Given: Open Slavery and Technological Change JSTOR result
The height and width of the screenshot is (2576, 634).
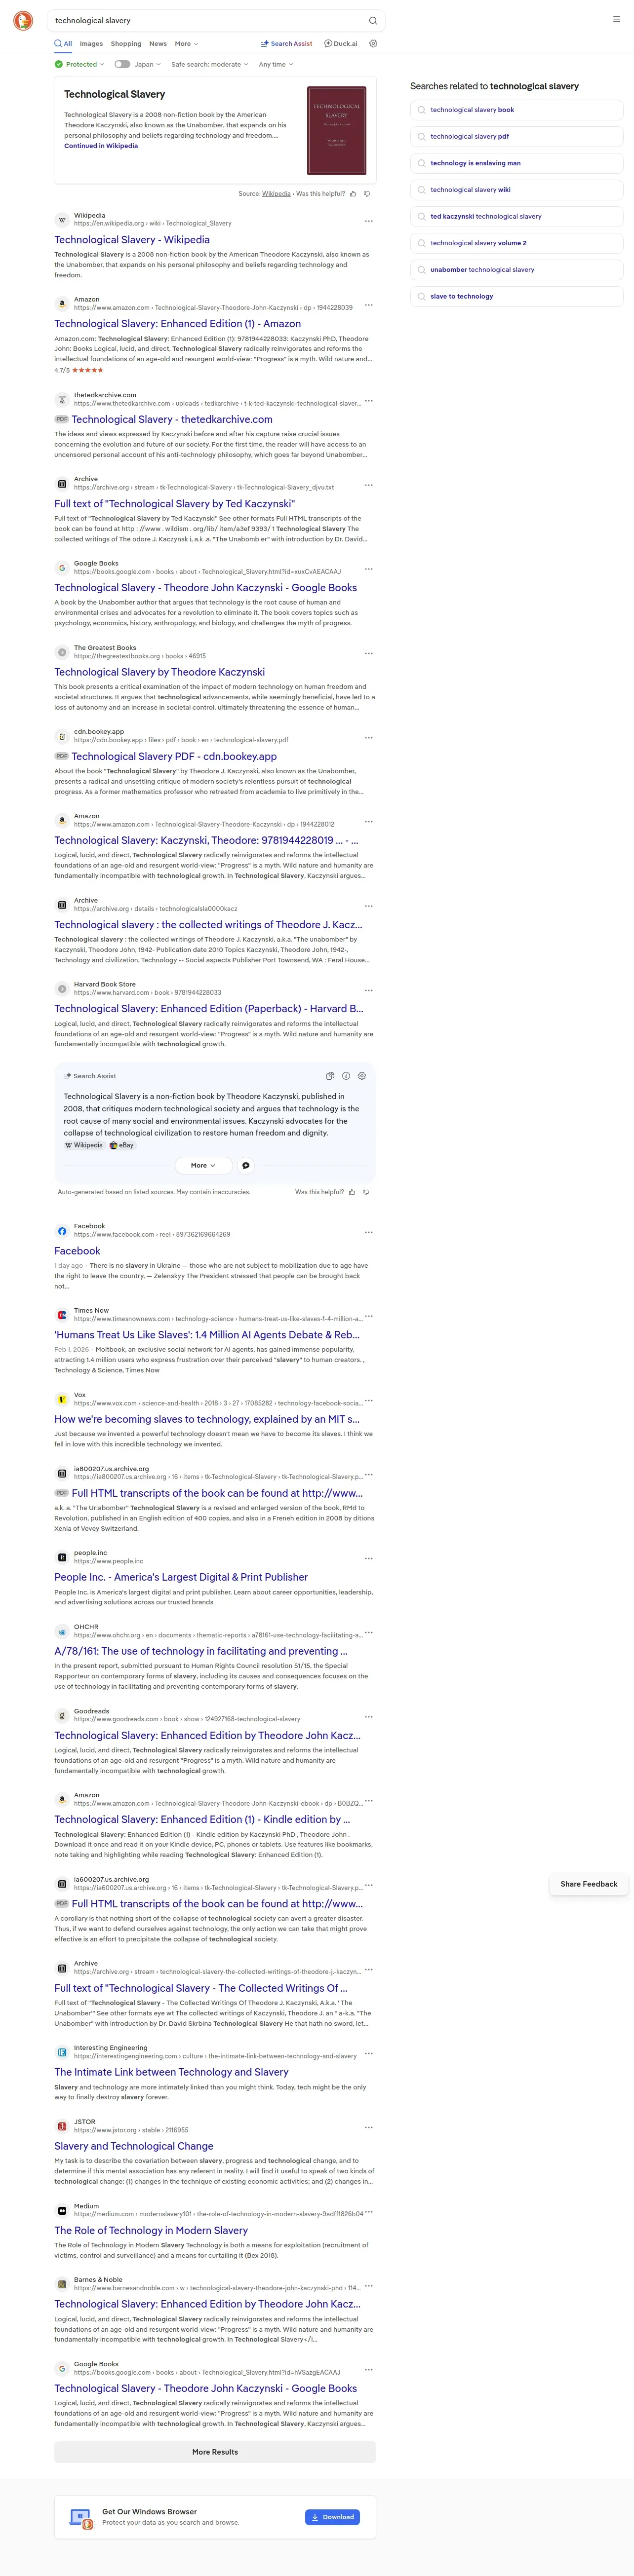Looking at the screenshot, I should (x=134, y=2146).
